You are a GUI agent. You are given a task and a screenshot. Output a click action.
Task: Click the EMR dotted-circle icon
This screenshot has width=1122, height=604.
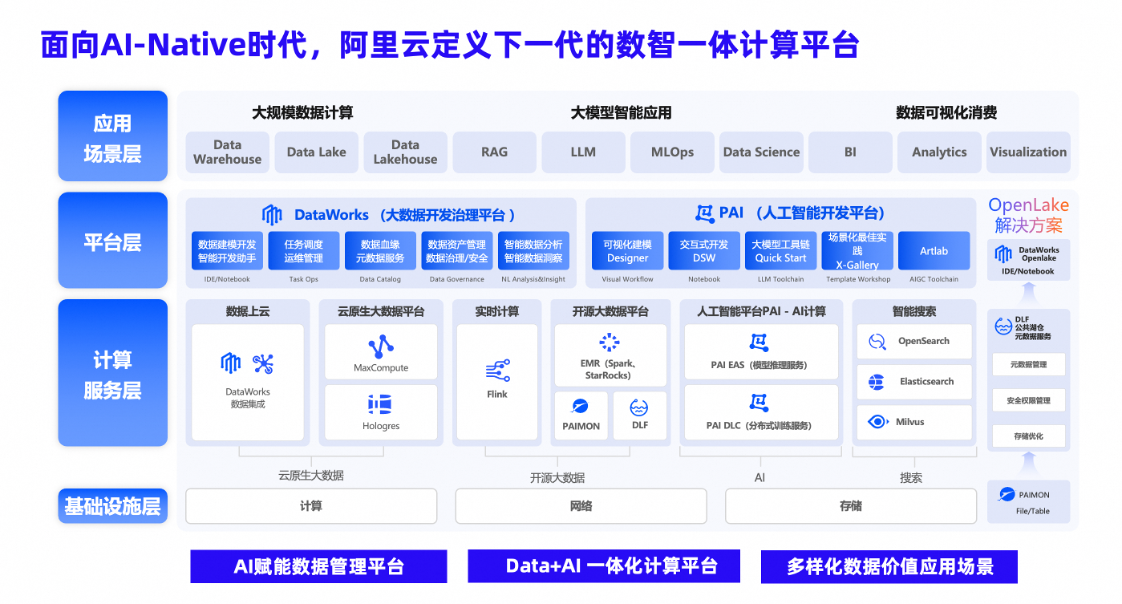coord(609,342)
